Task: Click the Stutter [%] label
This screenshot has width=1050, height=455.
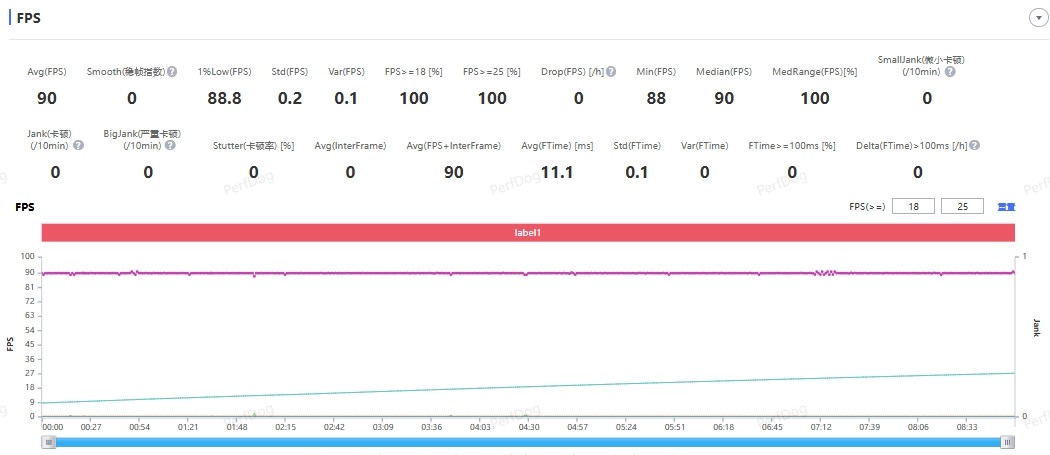Action: pyautogui.click(x=254, y=146)
